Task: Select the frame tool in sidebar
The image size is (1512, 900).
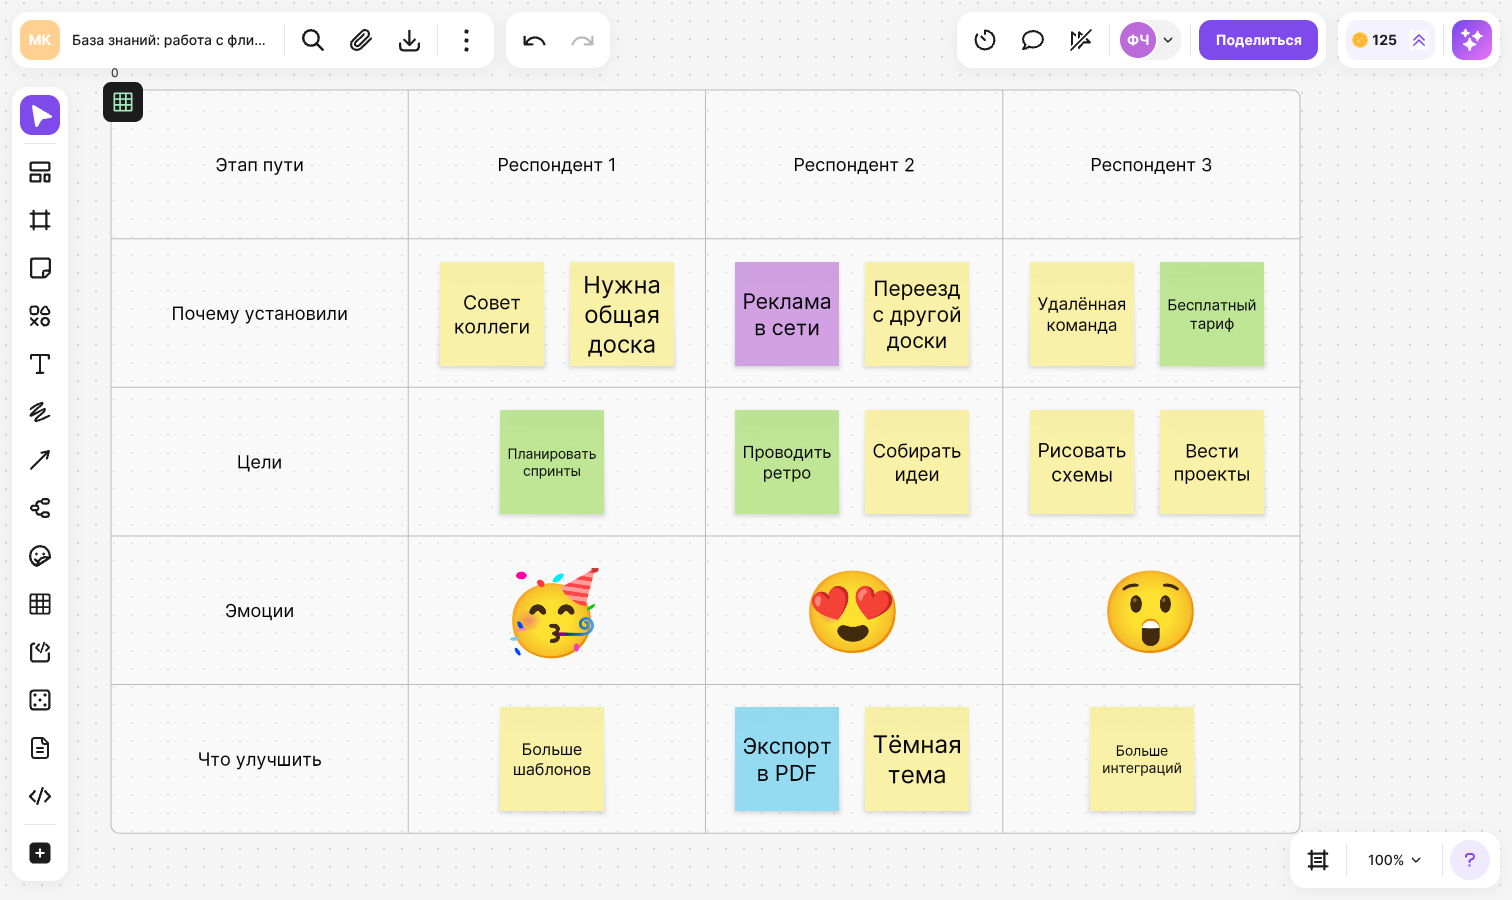Action: tap(40, 220)
